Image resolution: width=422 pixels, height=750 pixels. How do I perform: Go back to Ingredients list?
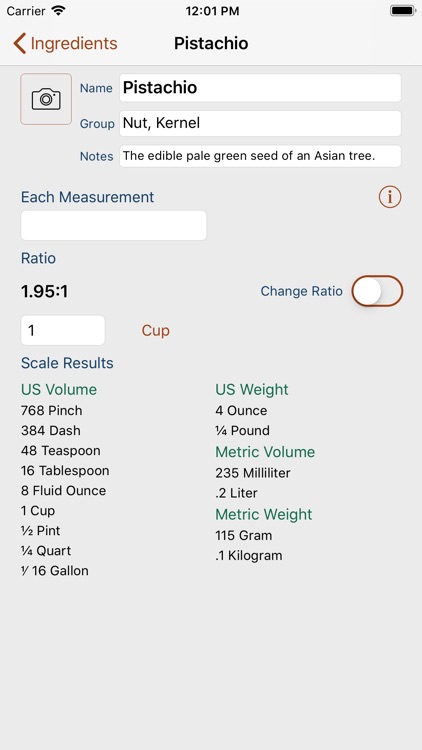point(65,44)
